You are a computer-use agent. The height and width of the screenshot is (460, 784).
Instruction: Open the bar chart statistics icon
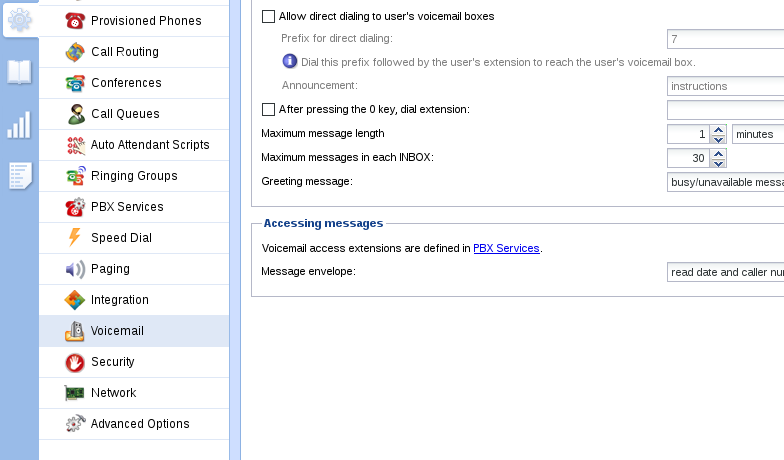tap(19, 124)
